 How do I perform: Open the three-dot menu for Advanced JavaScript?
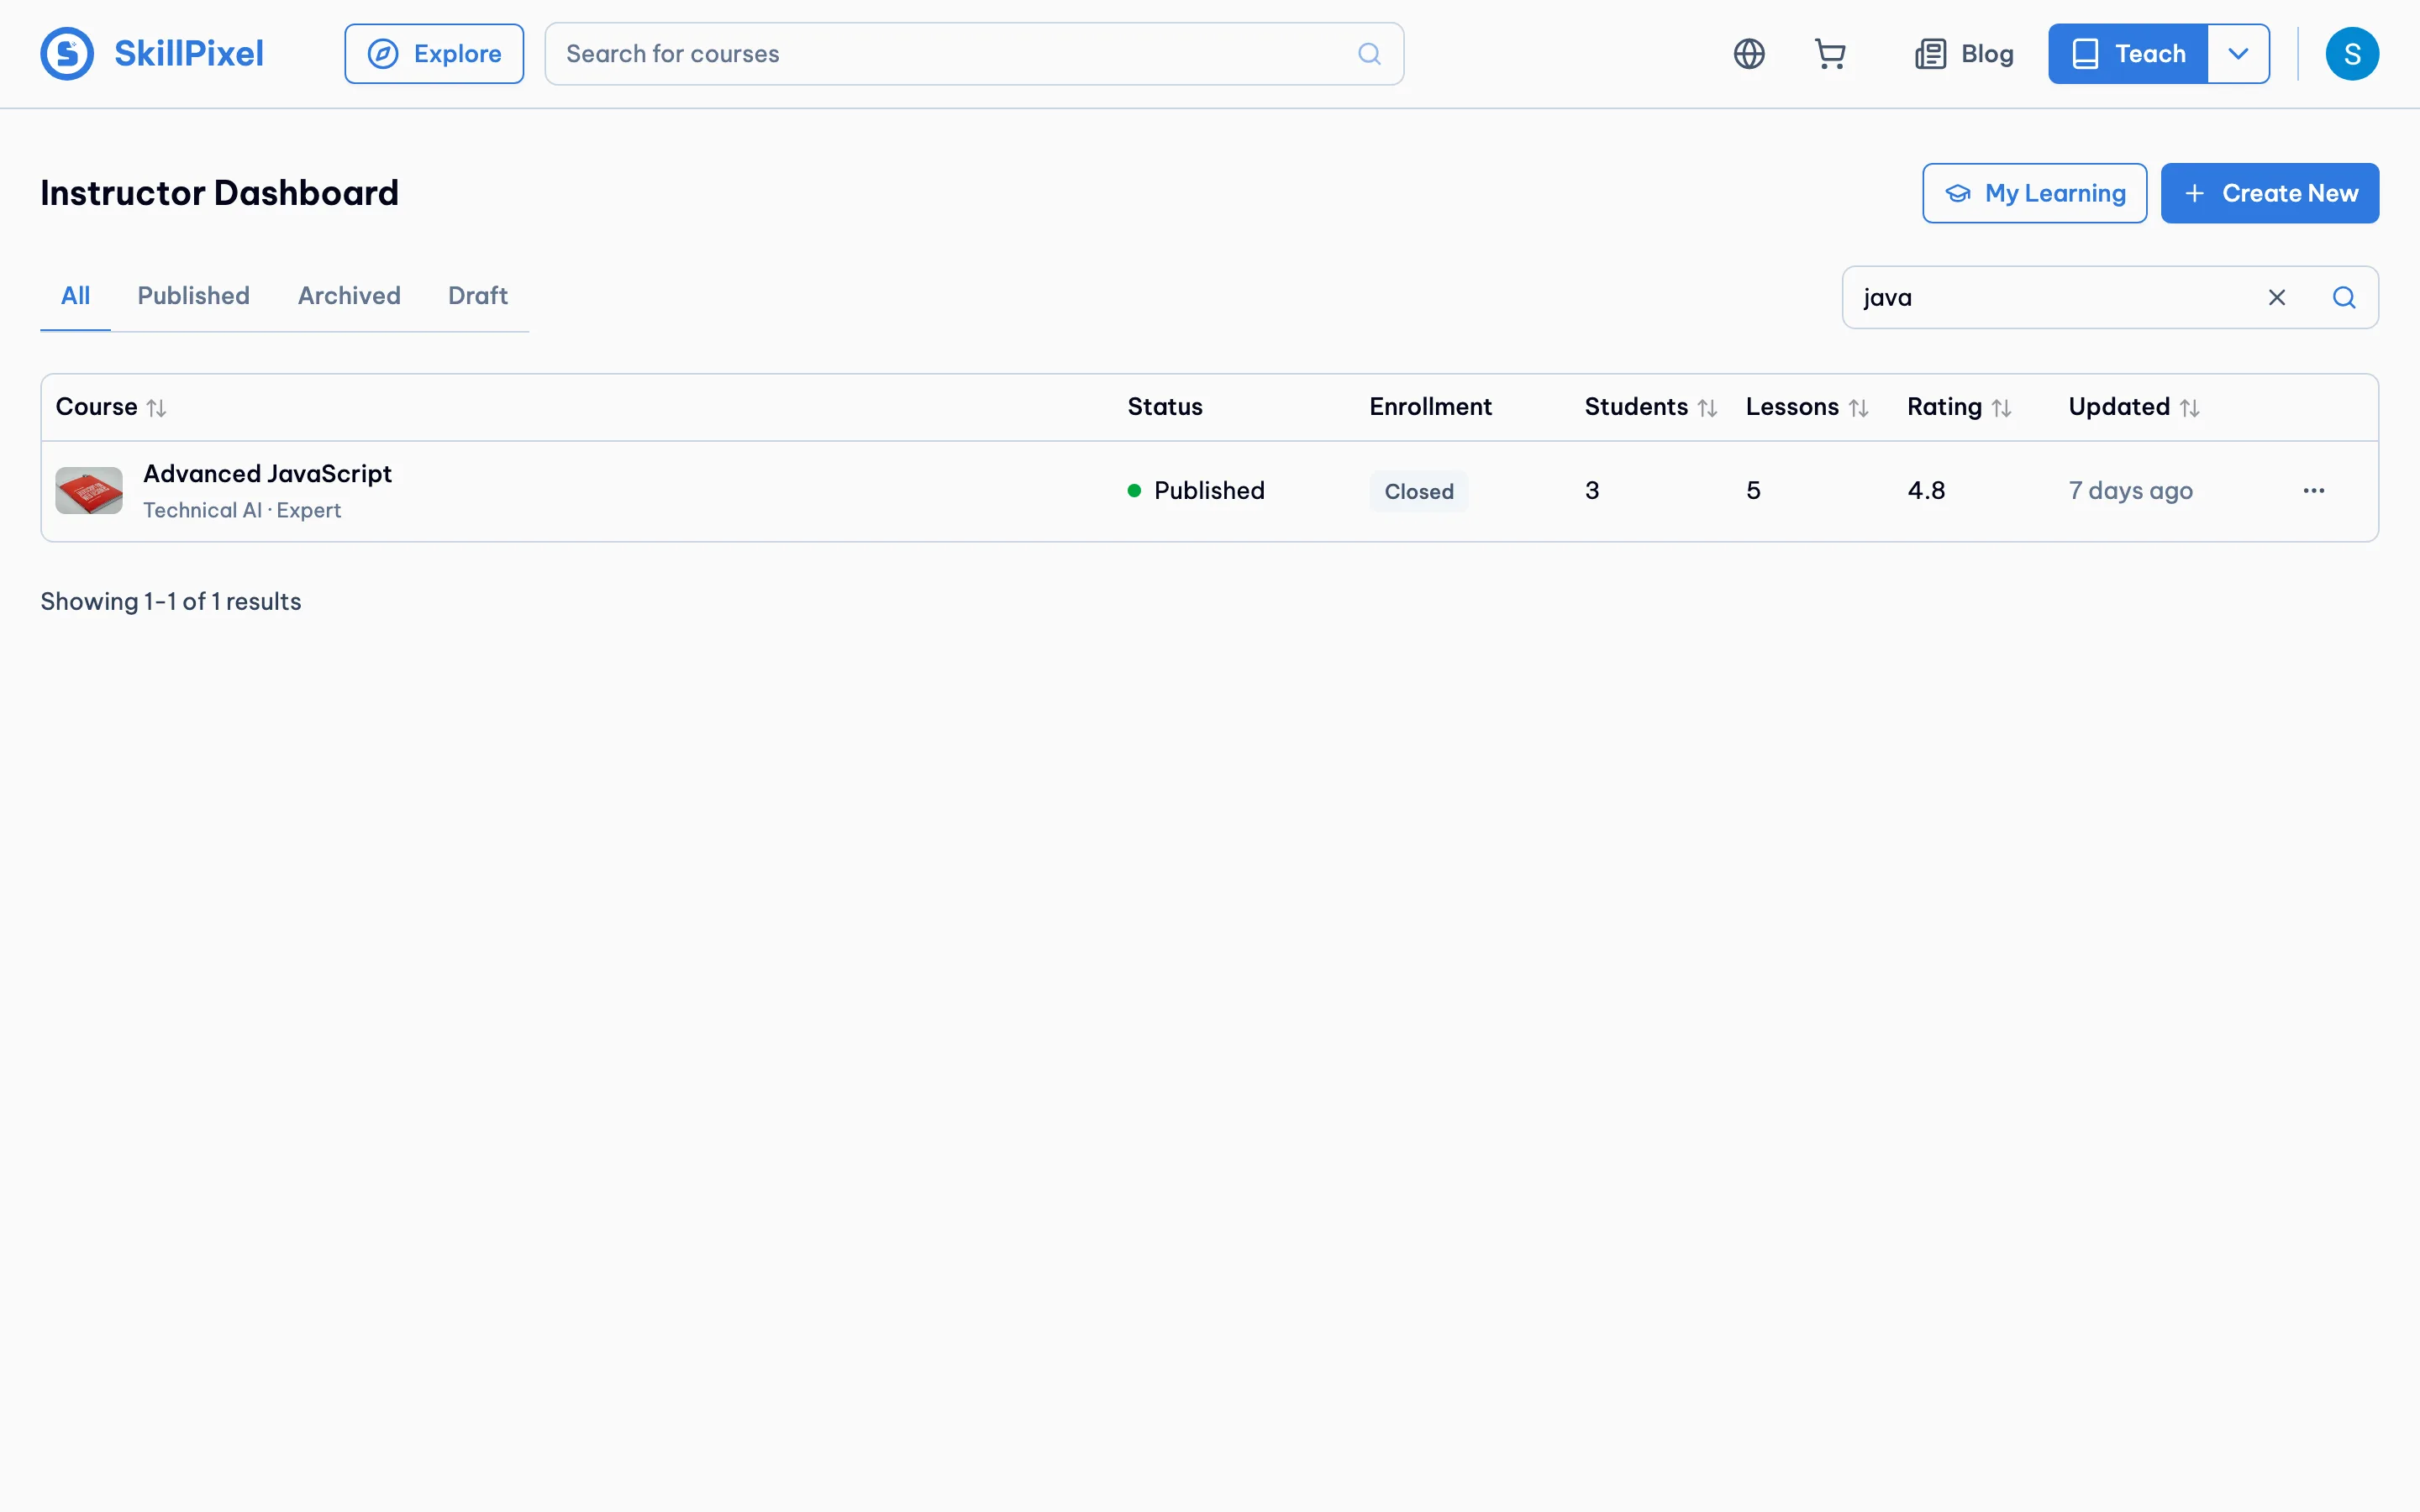2313,491
